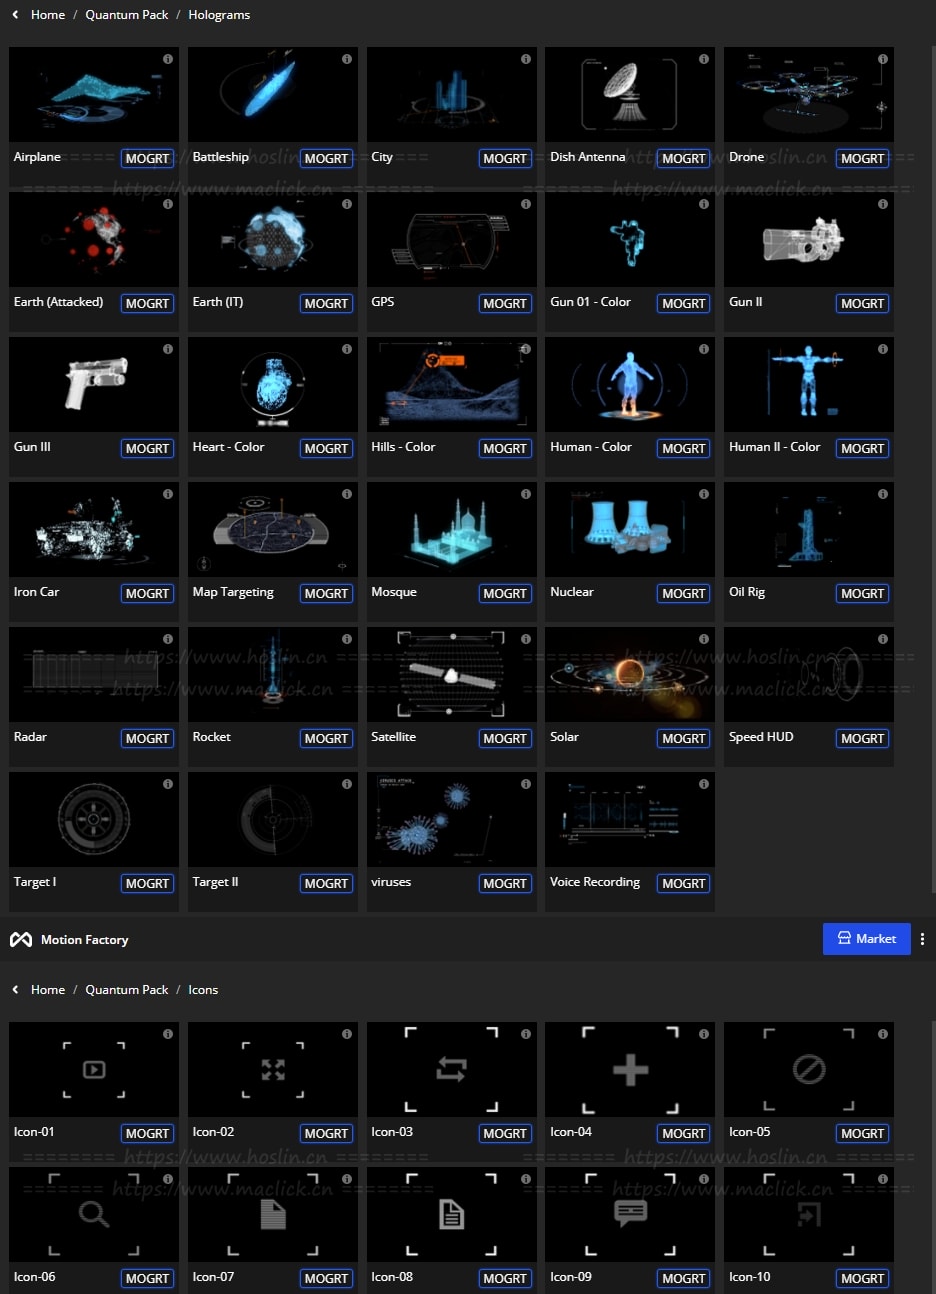
Task: Select the Rocket hologram thumbnail
Action: (x=273, y=675)
